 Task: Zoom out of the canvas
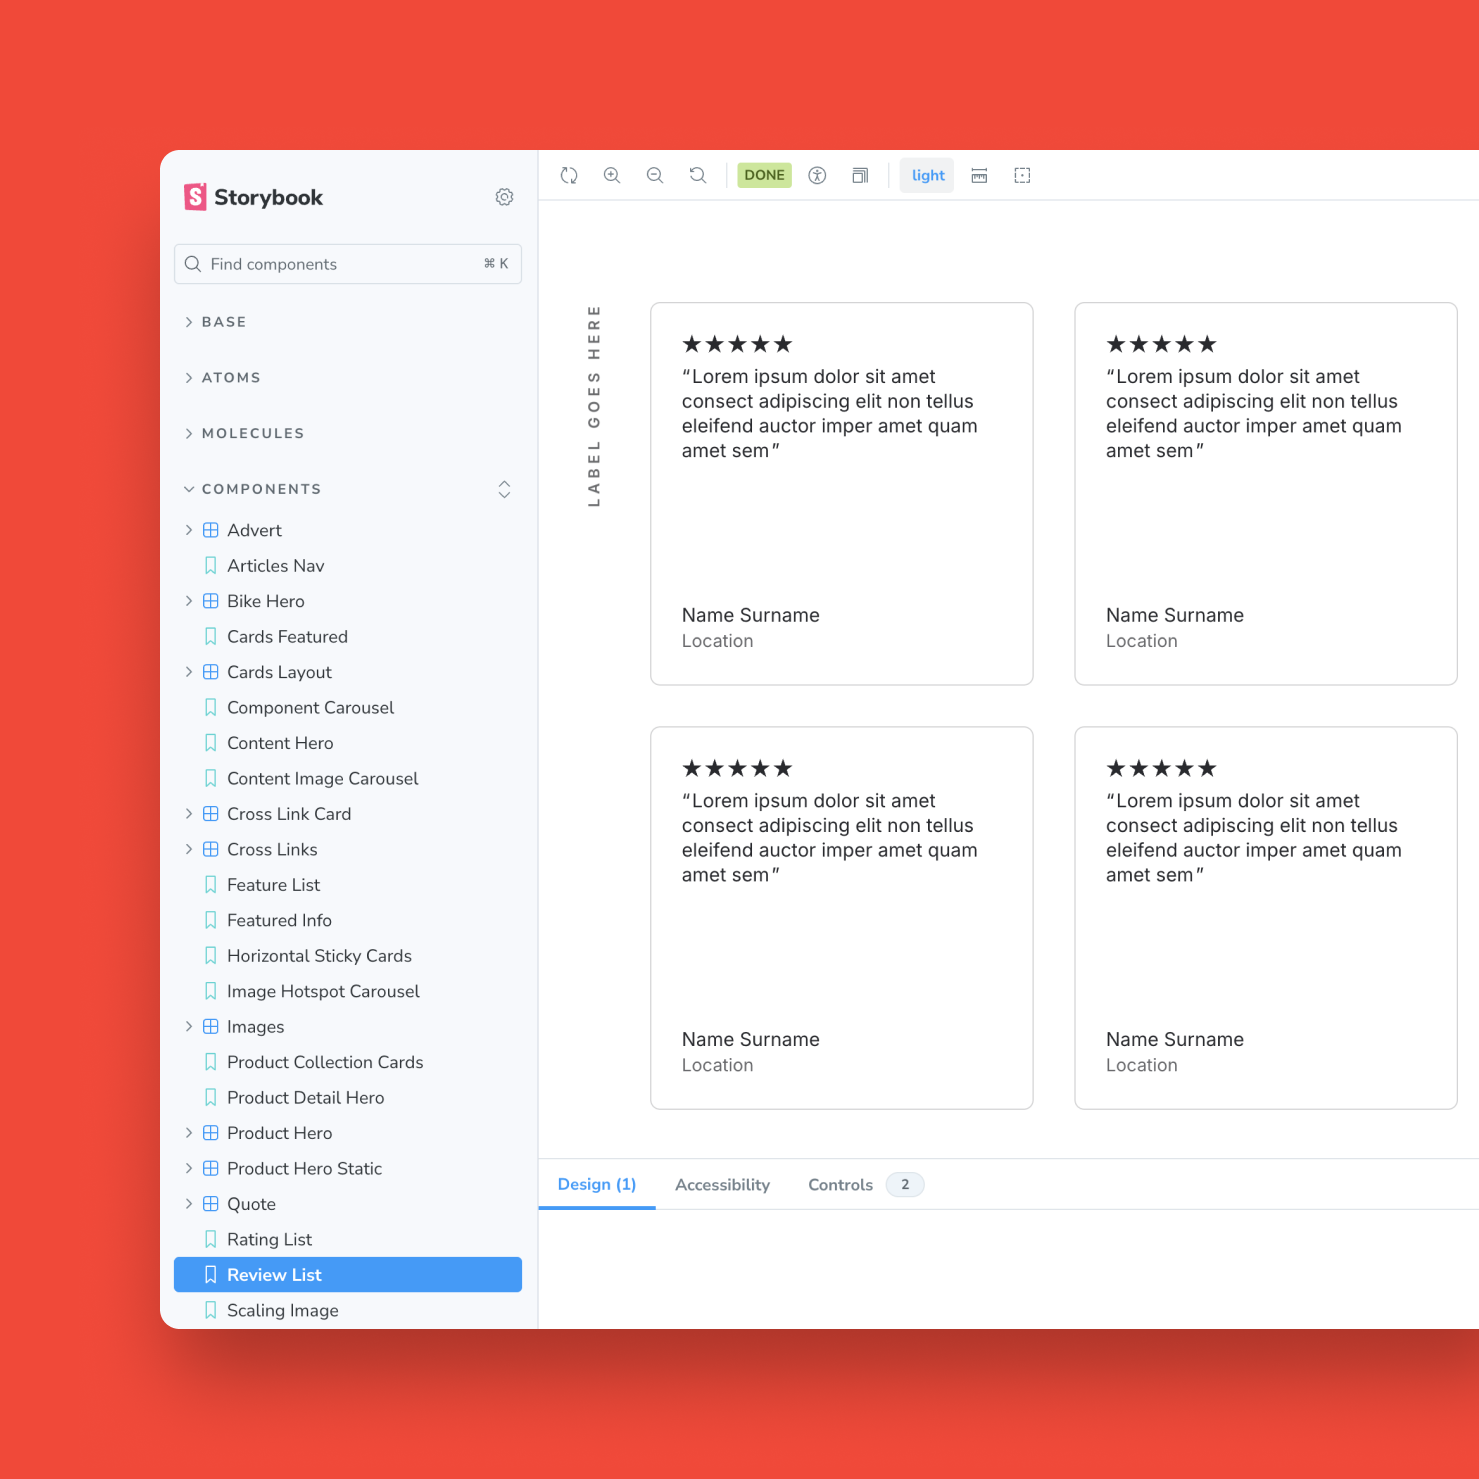tap(655, 175)
